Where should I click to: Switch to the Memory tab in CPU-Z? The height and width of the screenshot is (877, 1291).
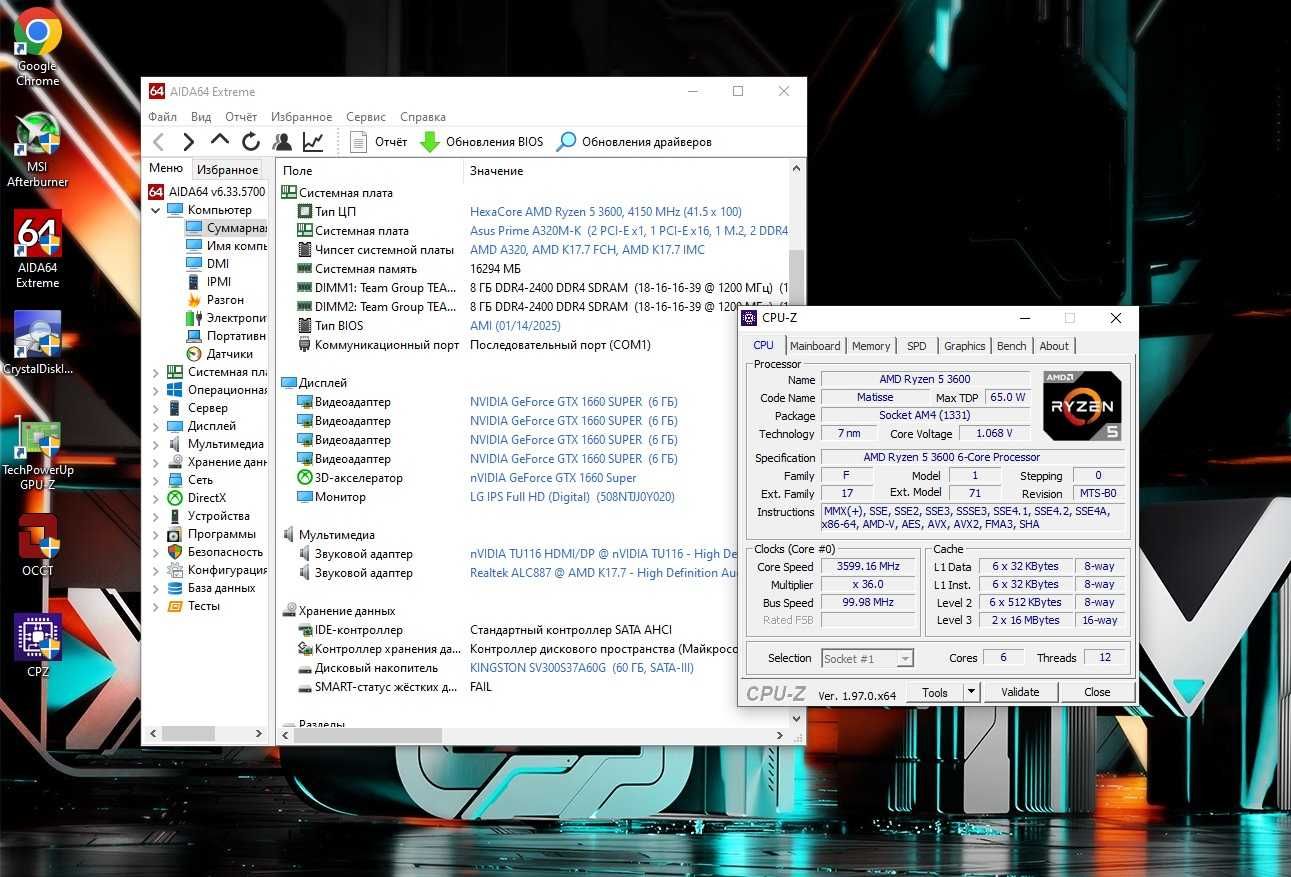pos(871,346)
